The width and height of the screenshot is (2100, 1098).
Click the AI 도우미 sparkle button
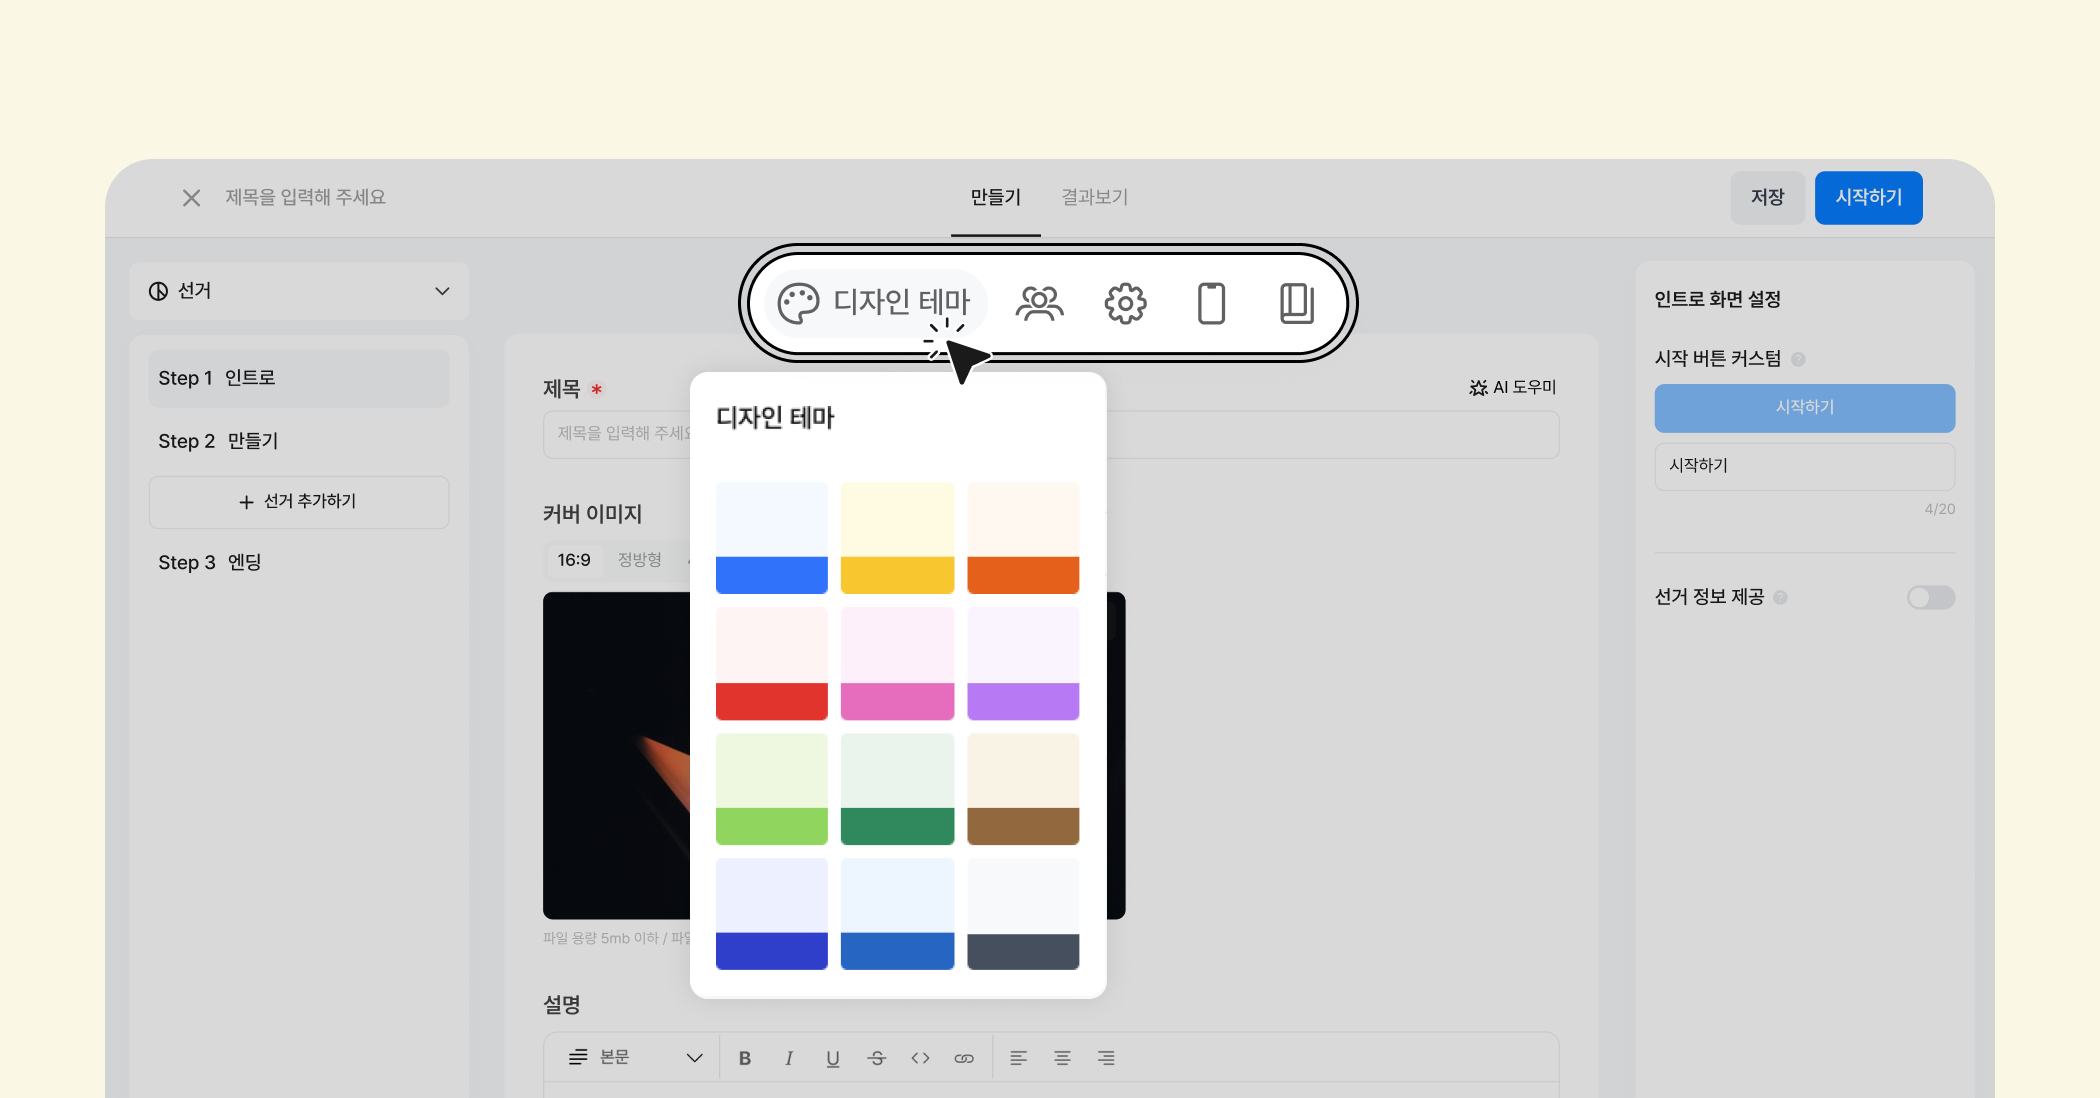pos(1512,387)
